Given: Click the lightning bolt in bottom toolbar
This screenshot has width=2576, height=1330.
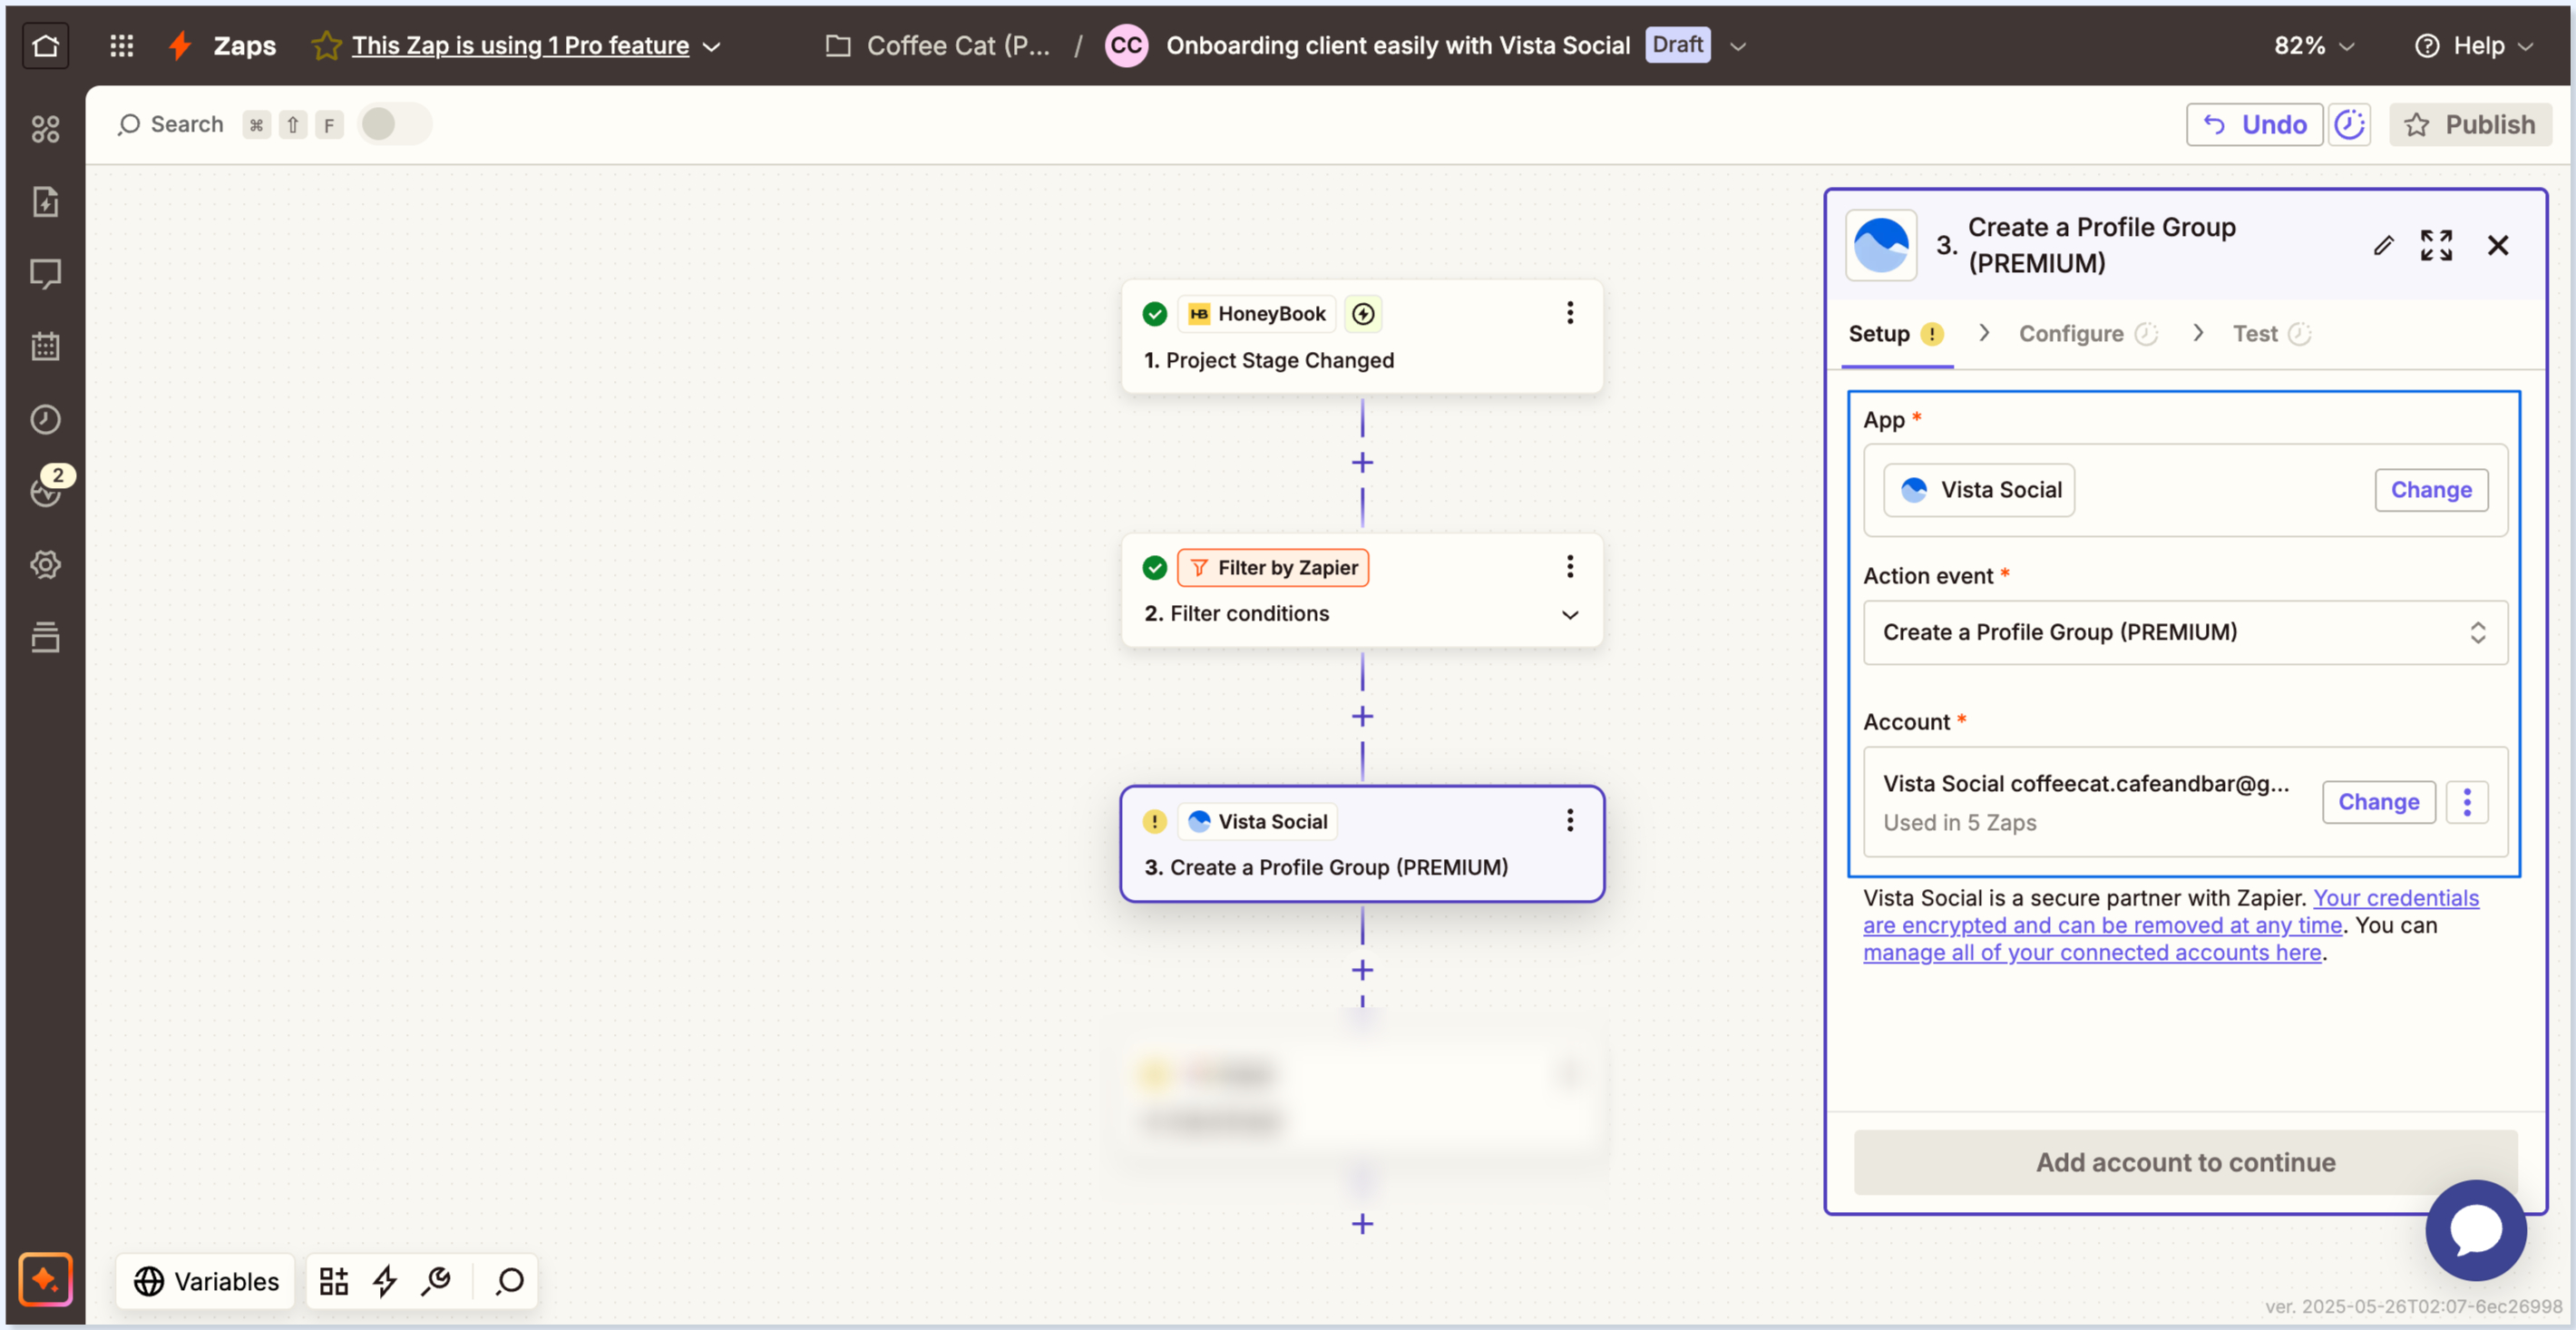Looking at the screenshot, I should coord(386,1281).
